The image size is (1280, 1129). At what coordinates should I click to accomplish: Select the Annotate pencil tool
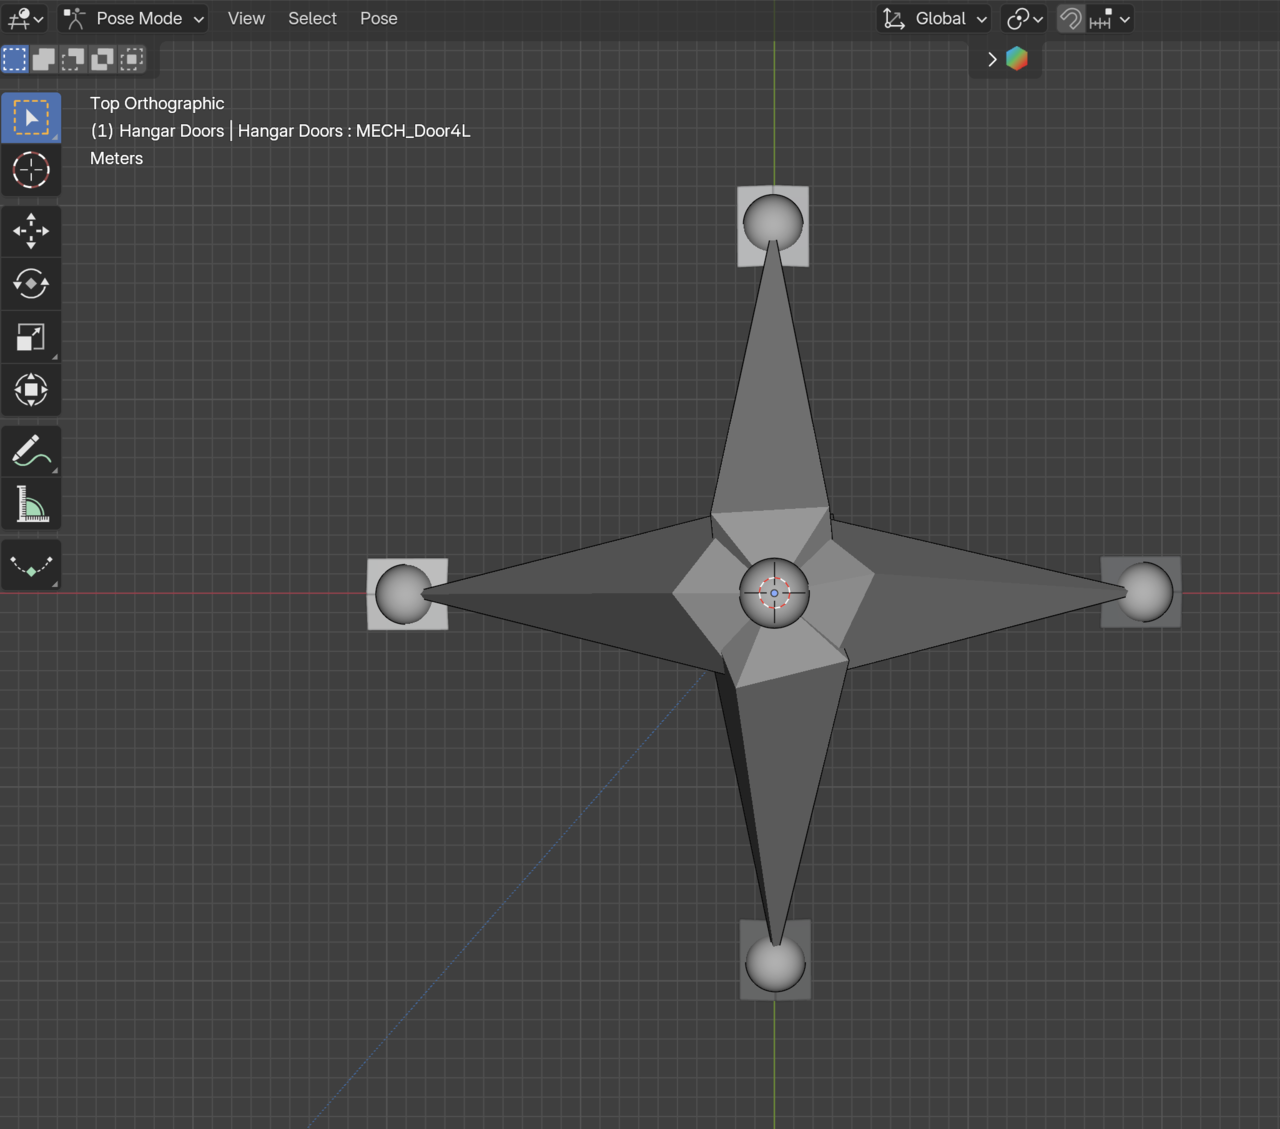point(31,451)
